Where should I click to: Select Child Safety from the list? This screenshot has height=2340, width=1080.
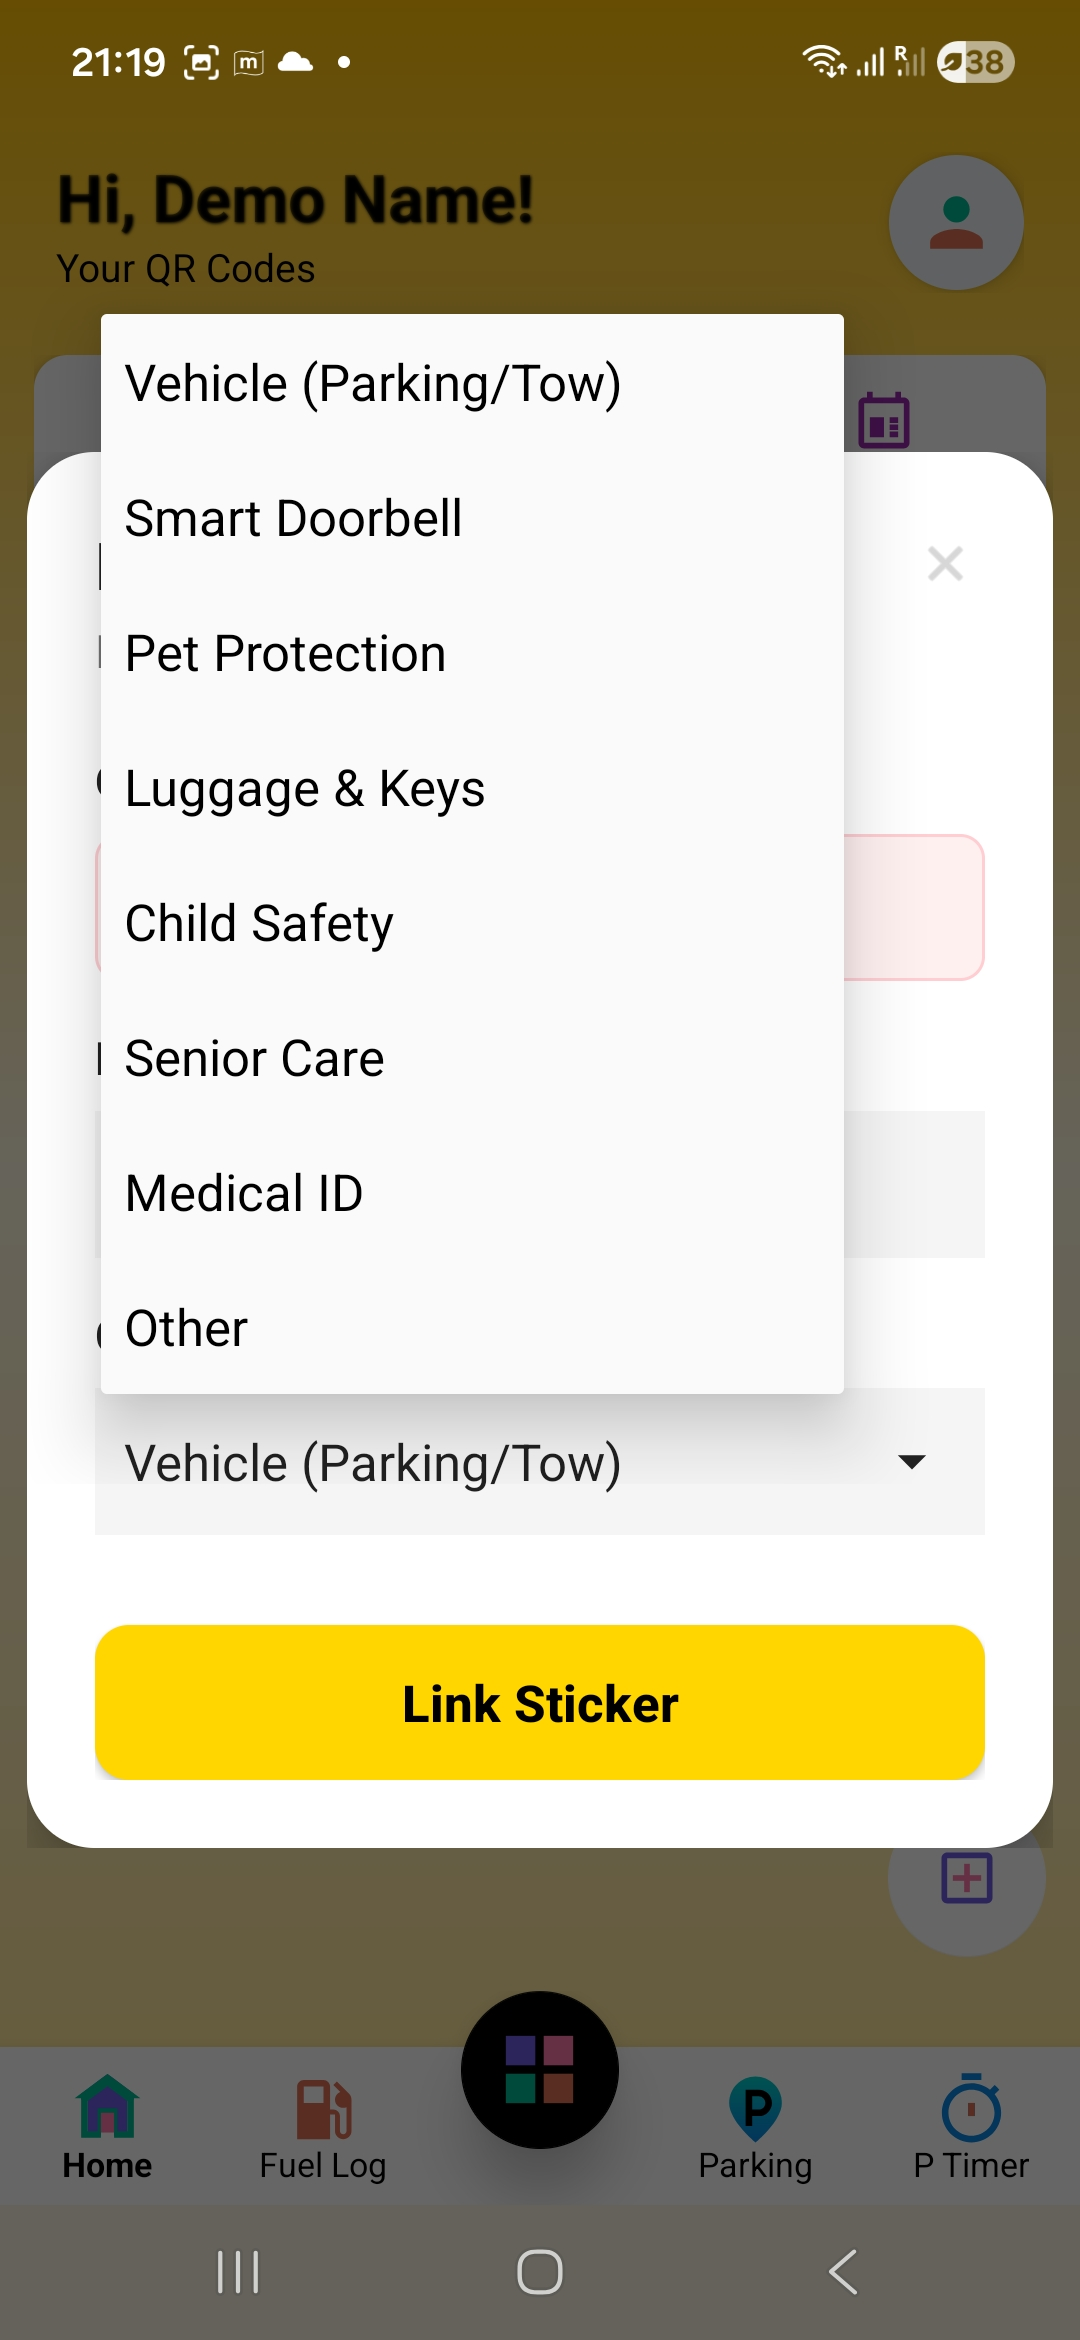pos(258,922)
